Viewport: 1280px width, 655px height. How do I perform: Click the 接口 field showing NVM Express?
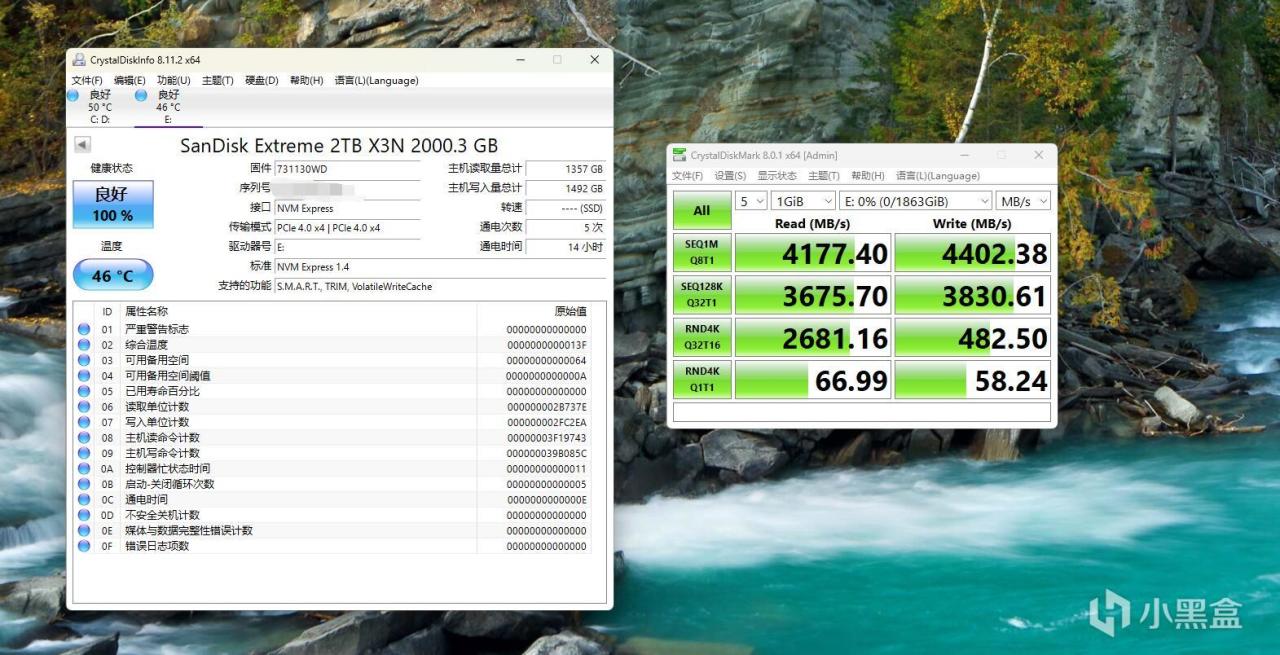click(347, 208)
